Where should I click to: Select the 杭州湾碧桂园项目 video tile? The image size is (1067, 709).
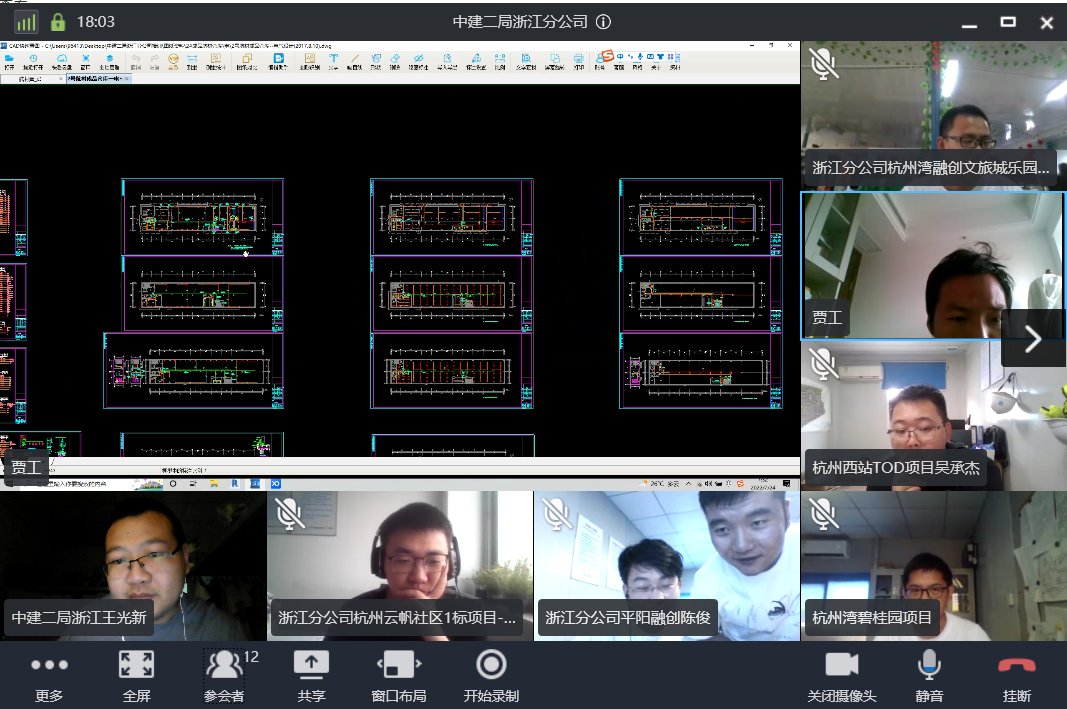pyautogui.click(x=934, y=566)
